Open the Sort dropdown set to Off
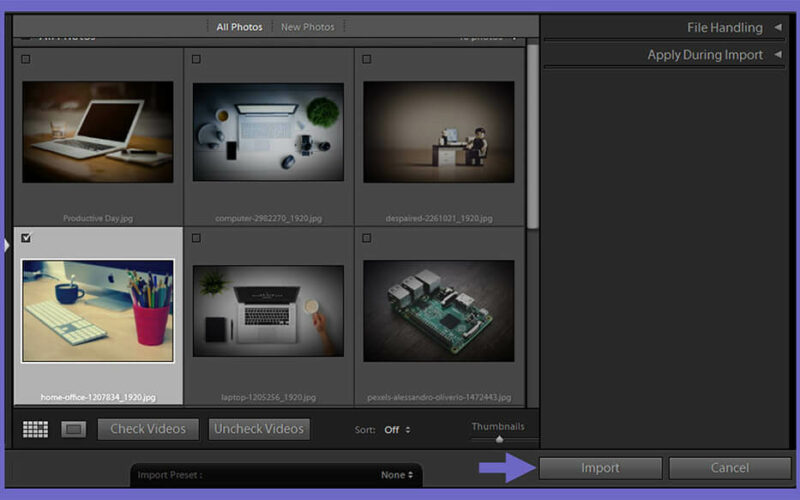The image size is (800, 500). [x=397, y=430]
